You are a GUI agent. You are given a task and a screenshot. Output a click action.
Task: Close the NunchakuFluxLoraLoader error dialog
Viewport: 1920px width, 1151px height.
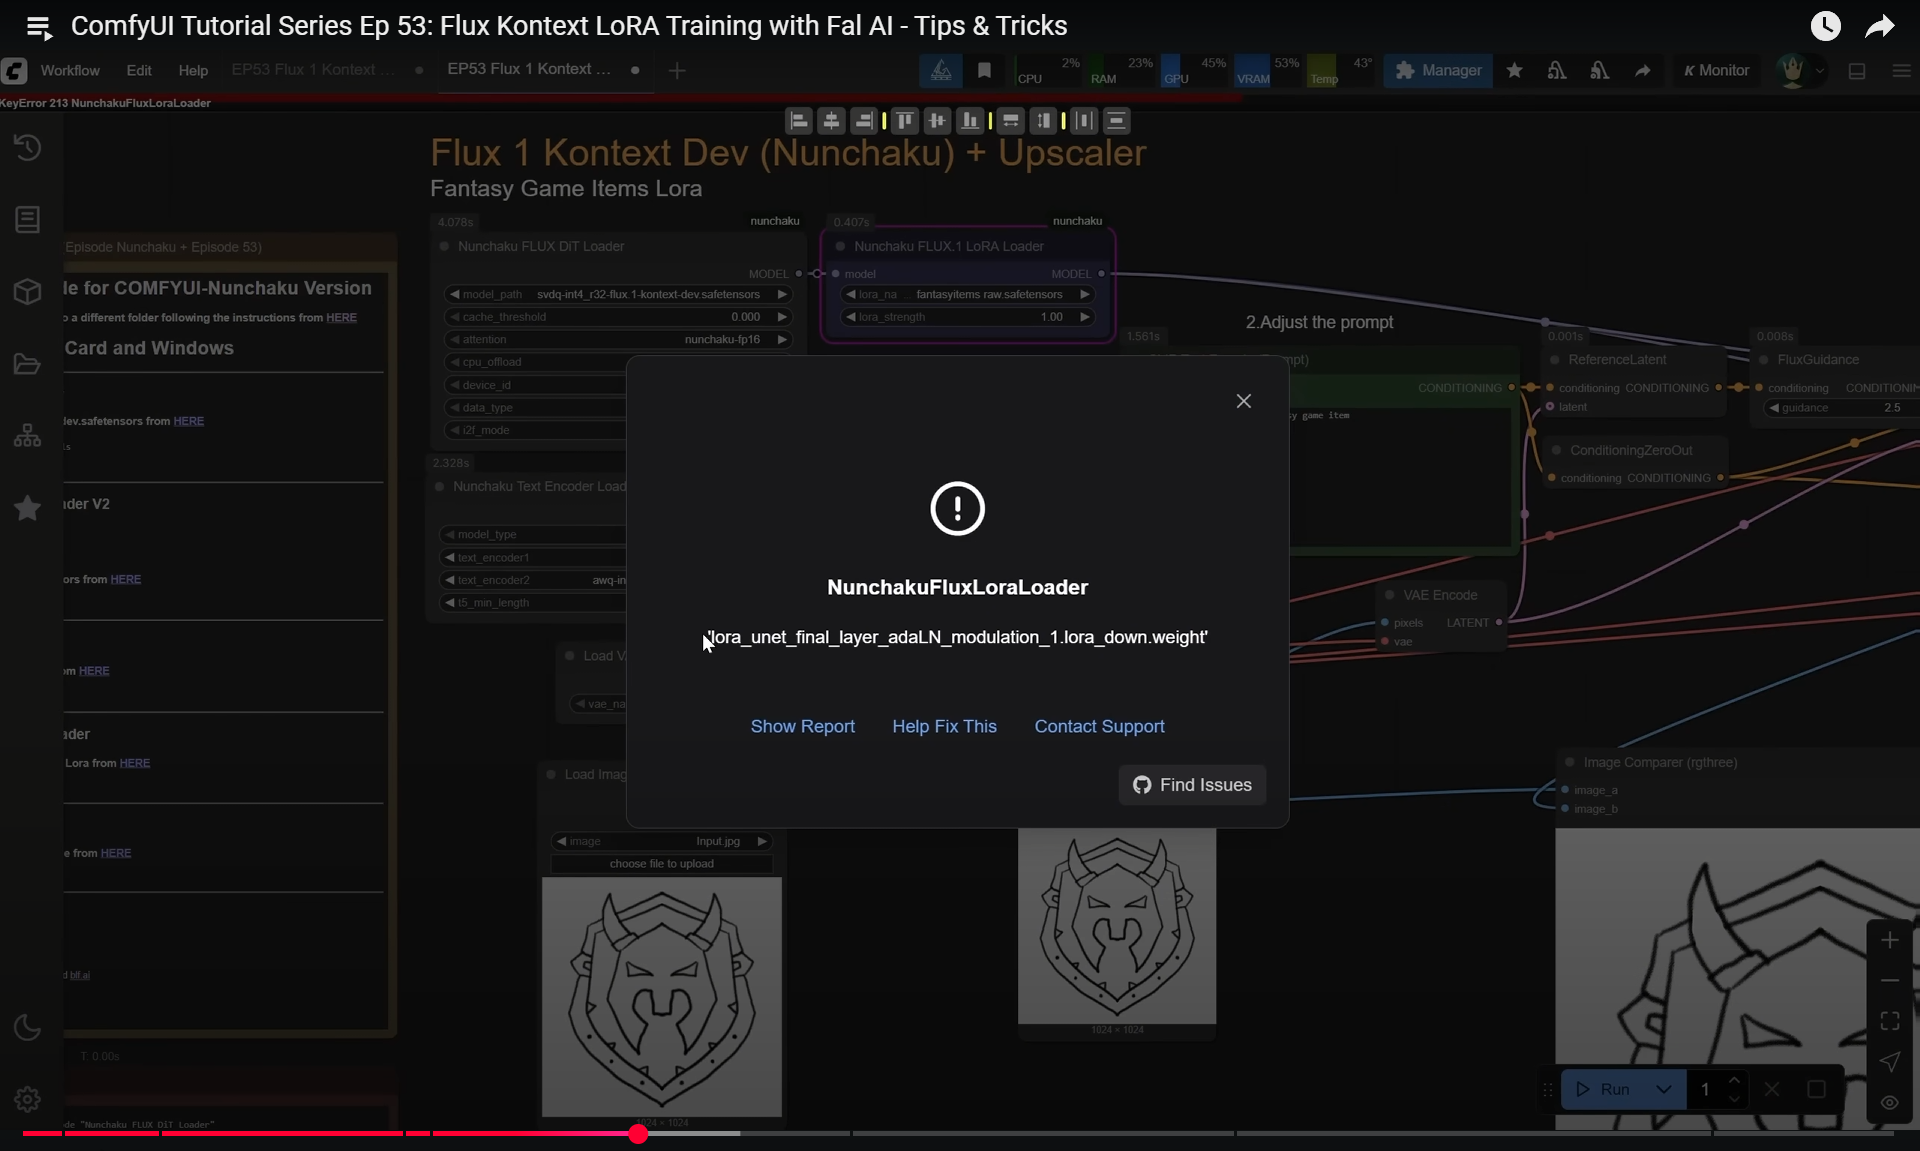[x=1243, y=401]
